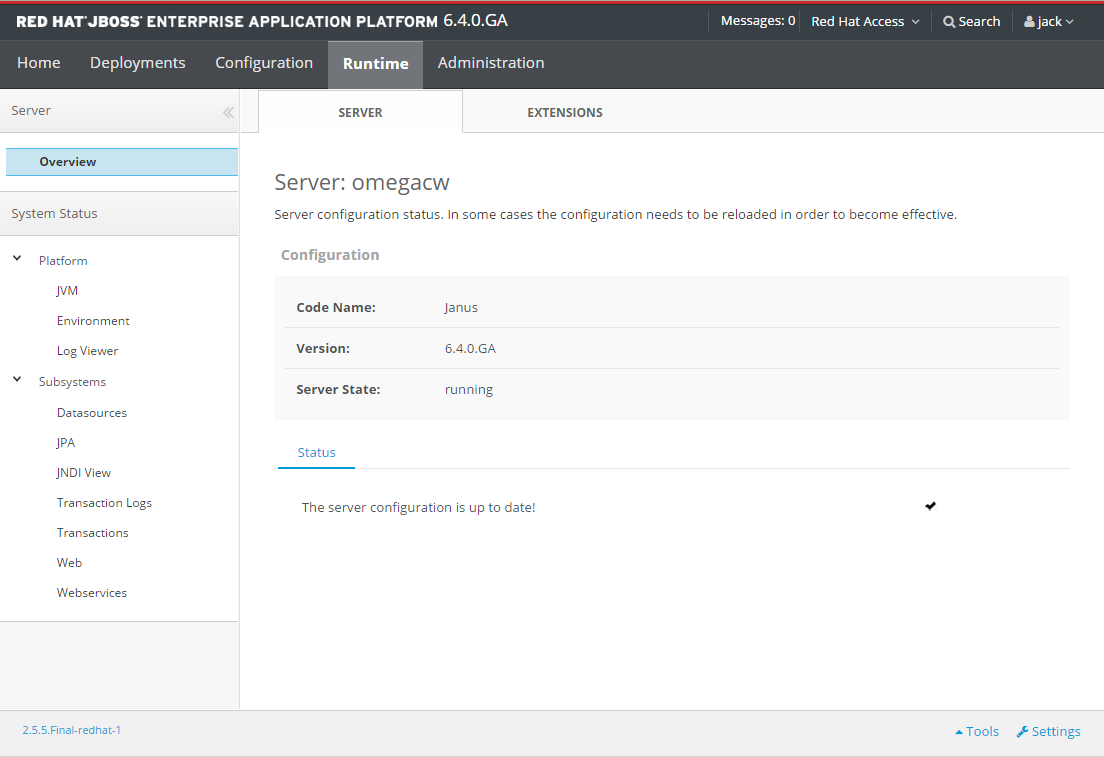Click the 2.5.5.Final-redhat-1 version link

click(71, 730)
